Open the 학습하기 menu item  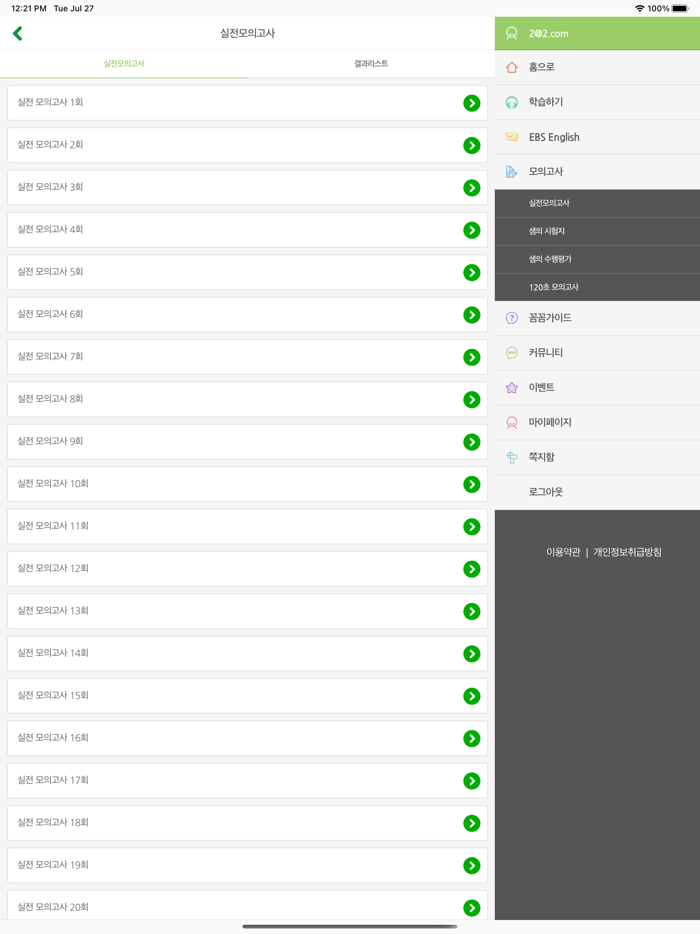pos(597,102)
